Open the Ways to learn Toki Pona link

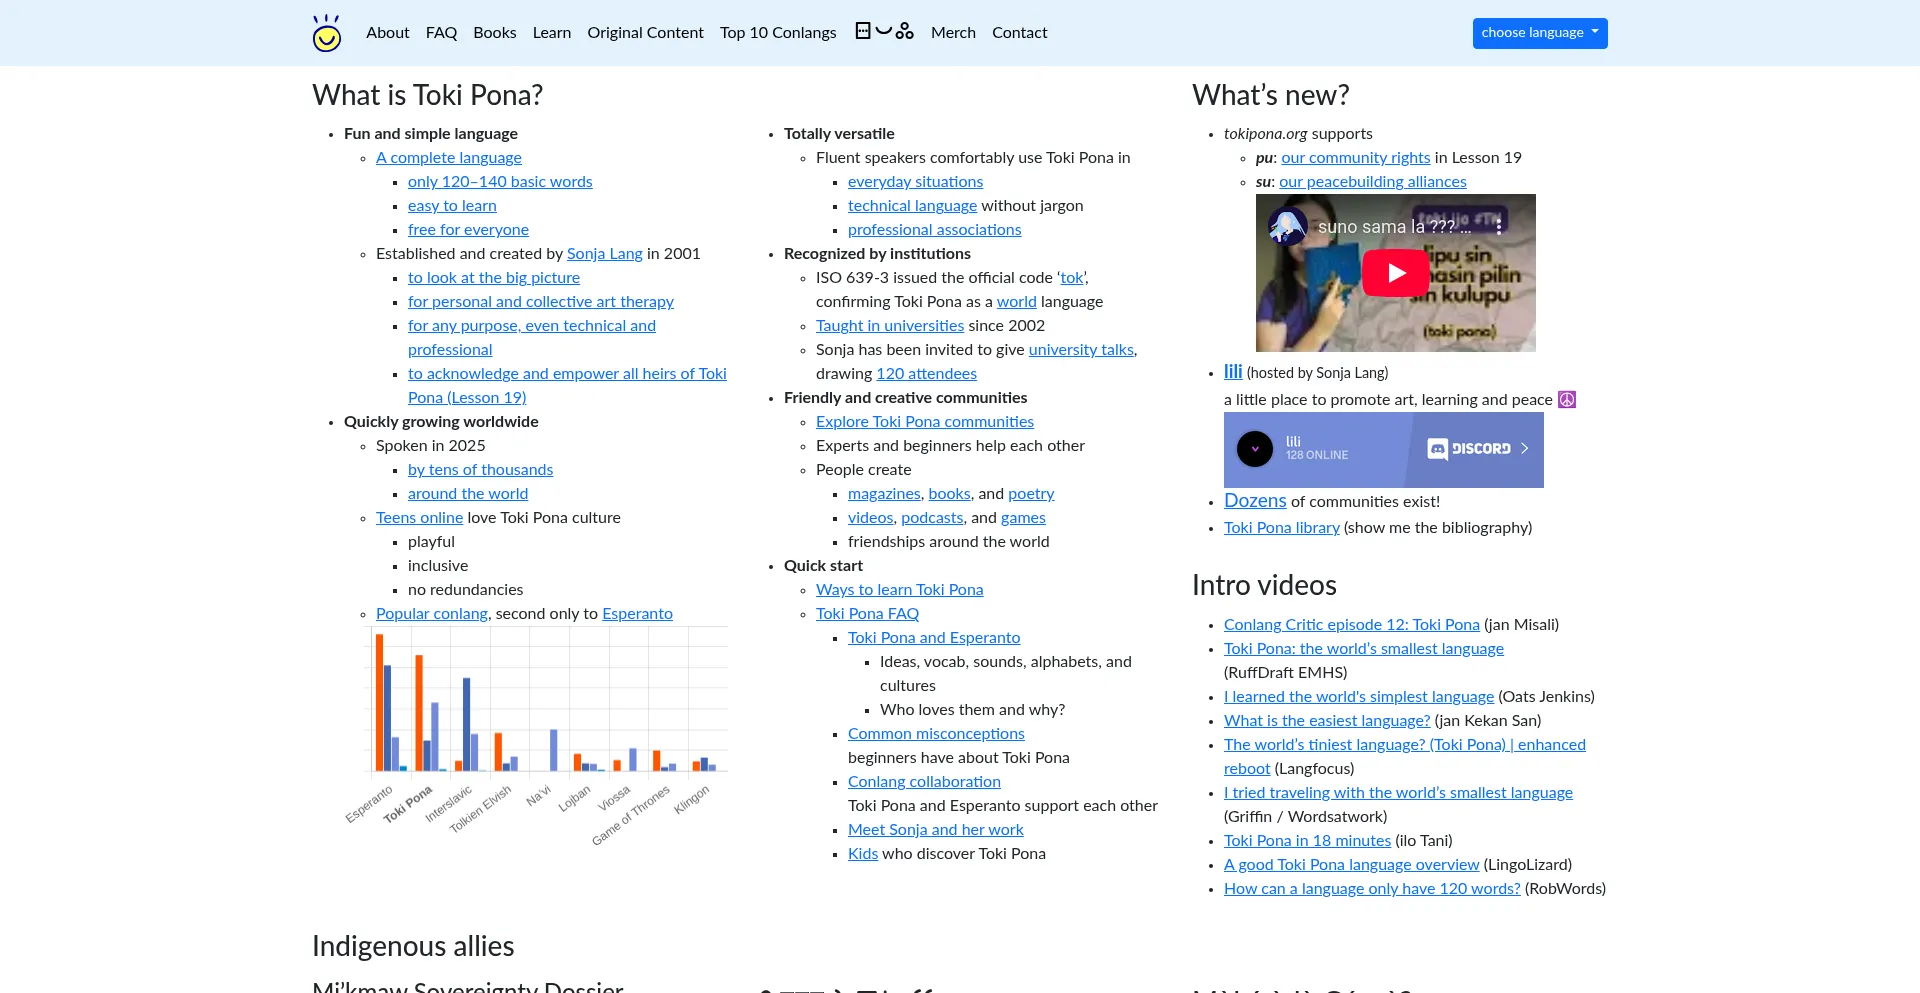pyautogui.click(x=899, y=590)
